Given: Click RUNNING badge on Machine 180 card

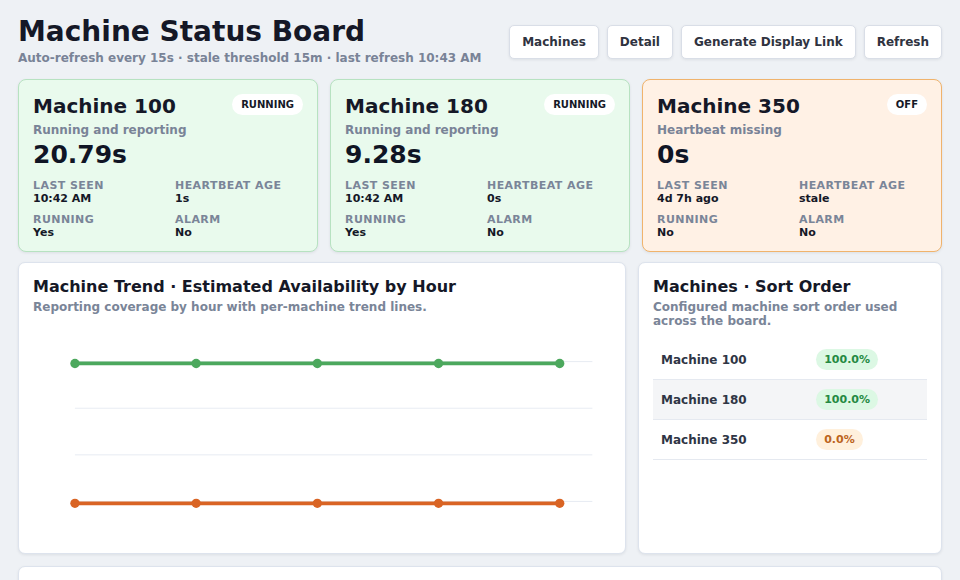Looking at the screenshot, I should (x=579, y=104).
